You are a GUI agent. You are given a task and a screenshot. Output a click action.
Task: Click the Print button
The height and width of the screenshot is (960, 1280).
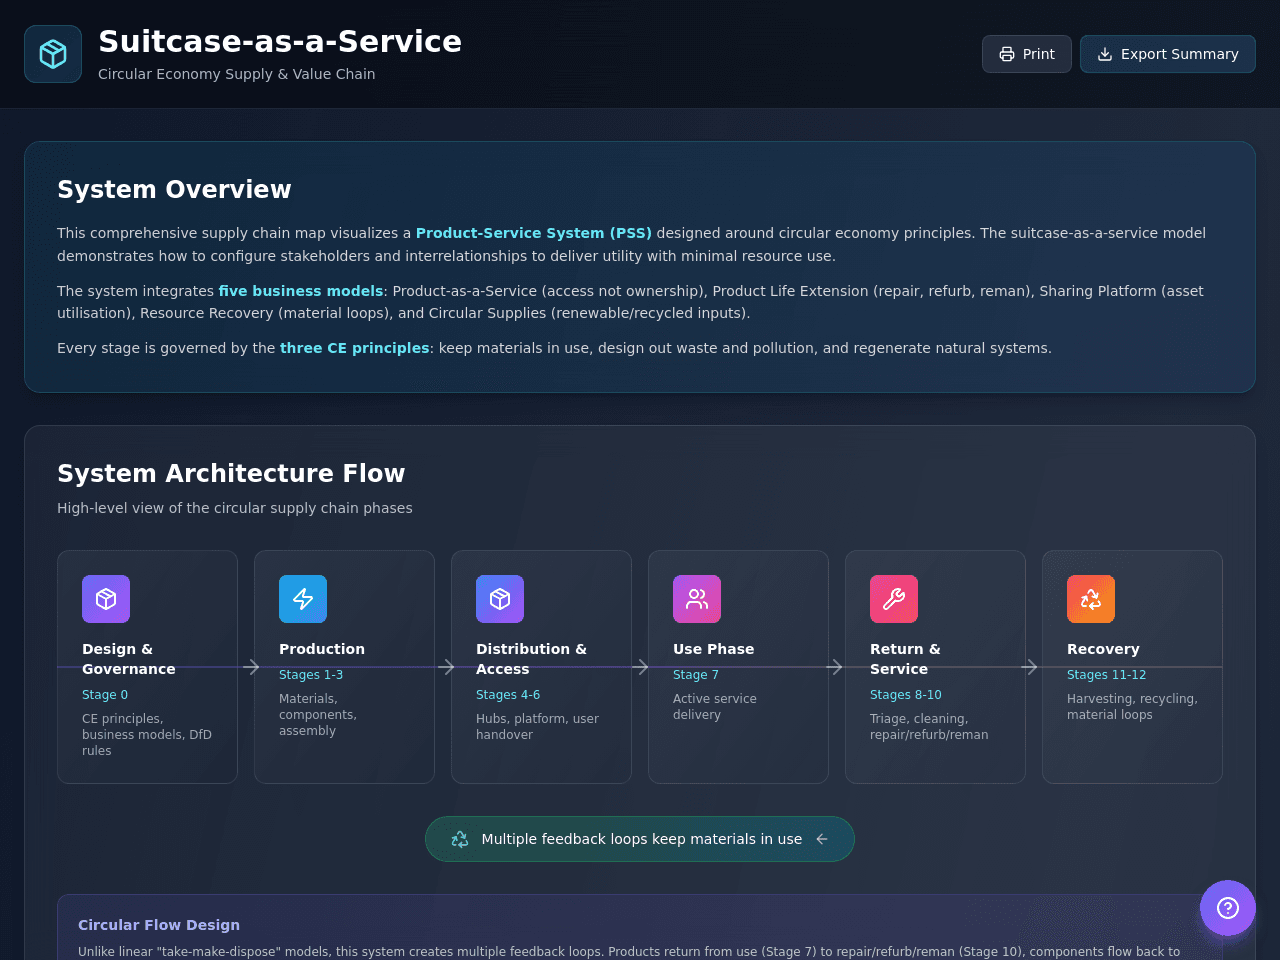click(1026, 54)
